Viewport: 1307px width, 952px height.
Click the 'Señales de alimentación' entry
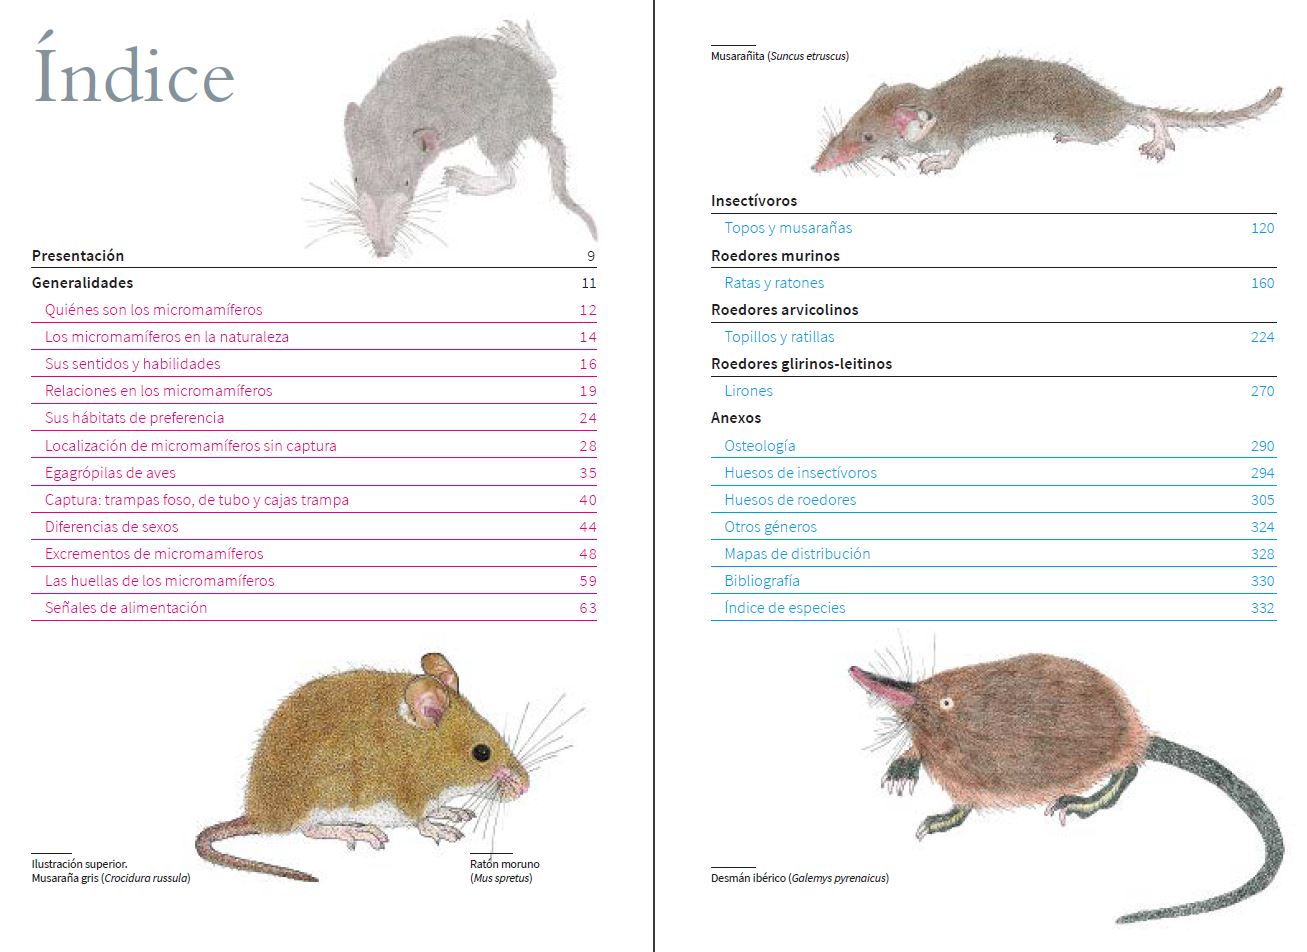[126, 608]
